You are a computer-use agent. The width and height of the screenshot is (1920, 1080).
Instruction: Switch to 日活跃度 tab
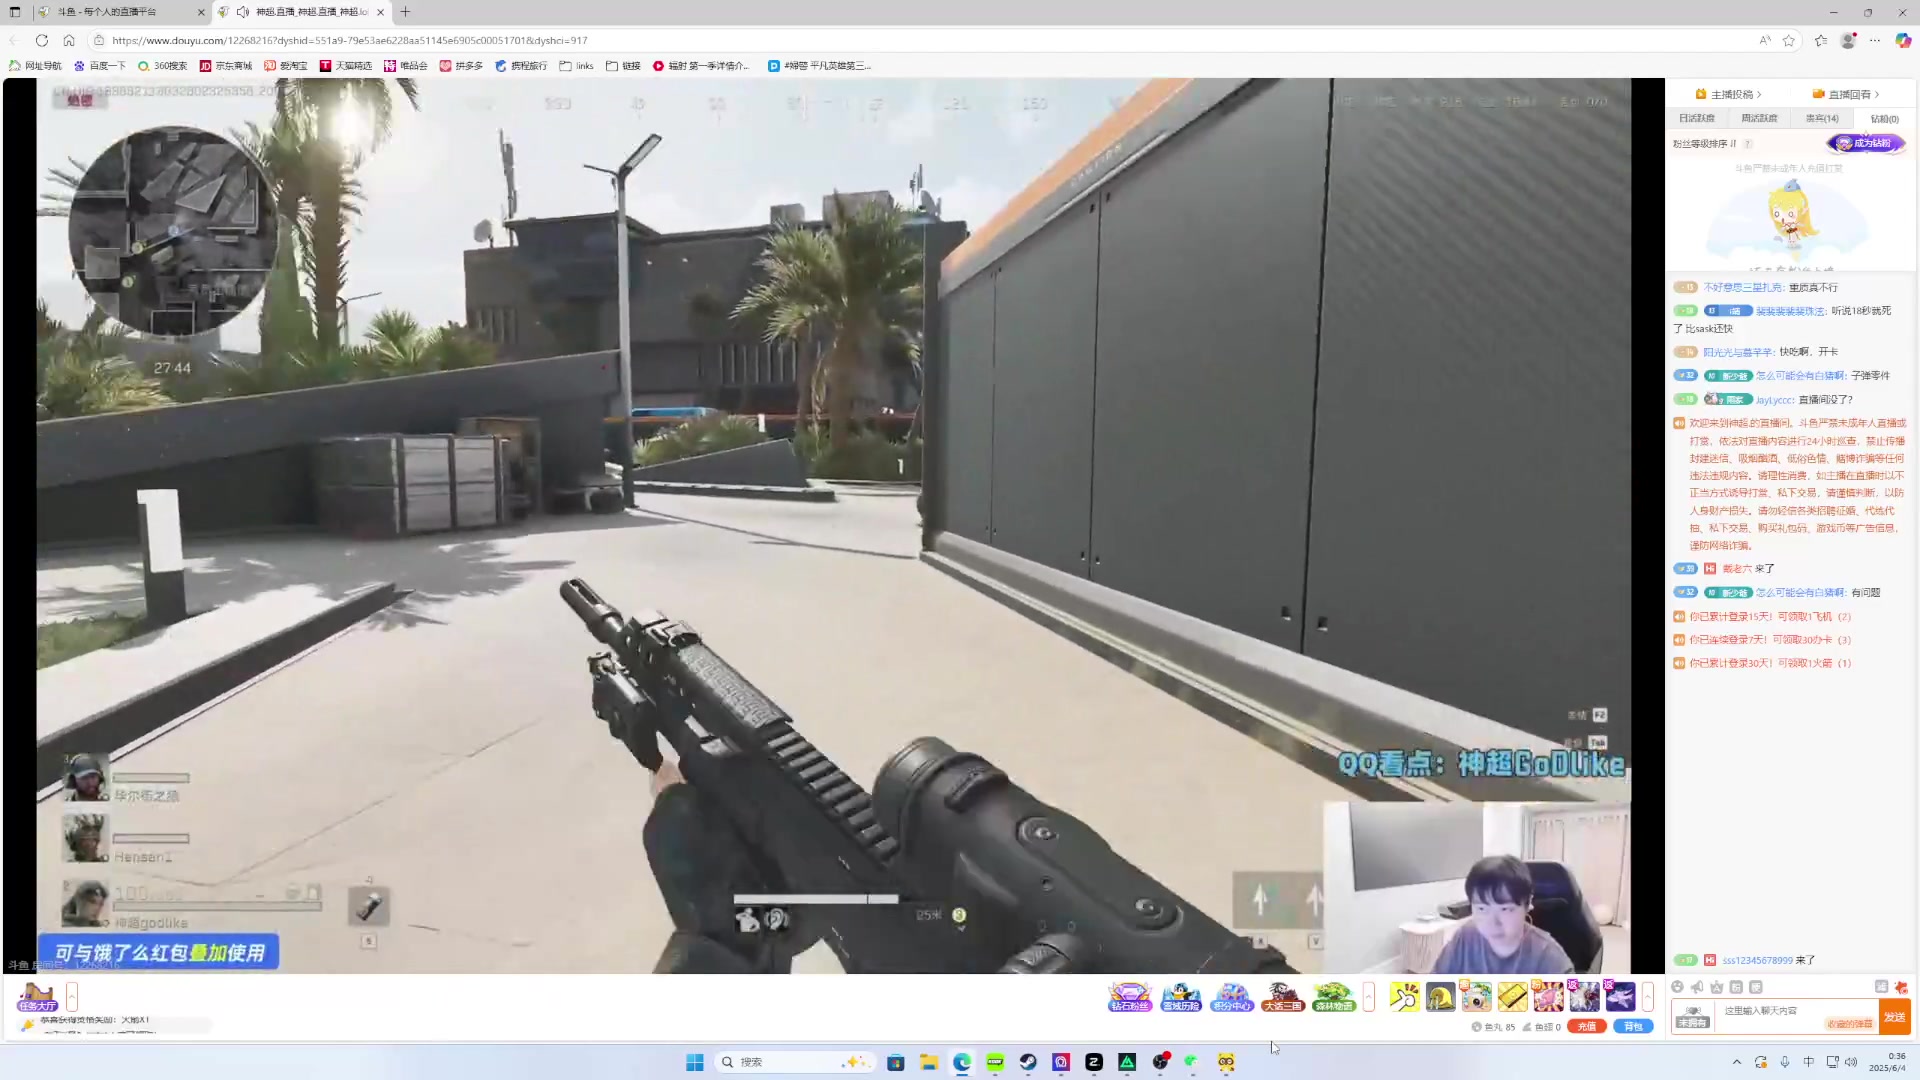(1697, 118)
